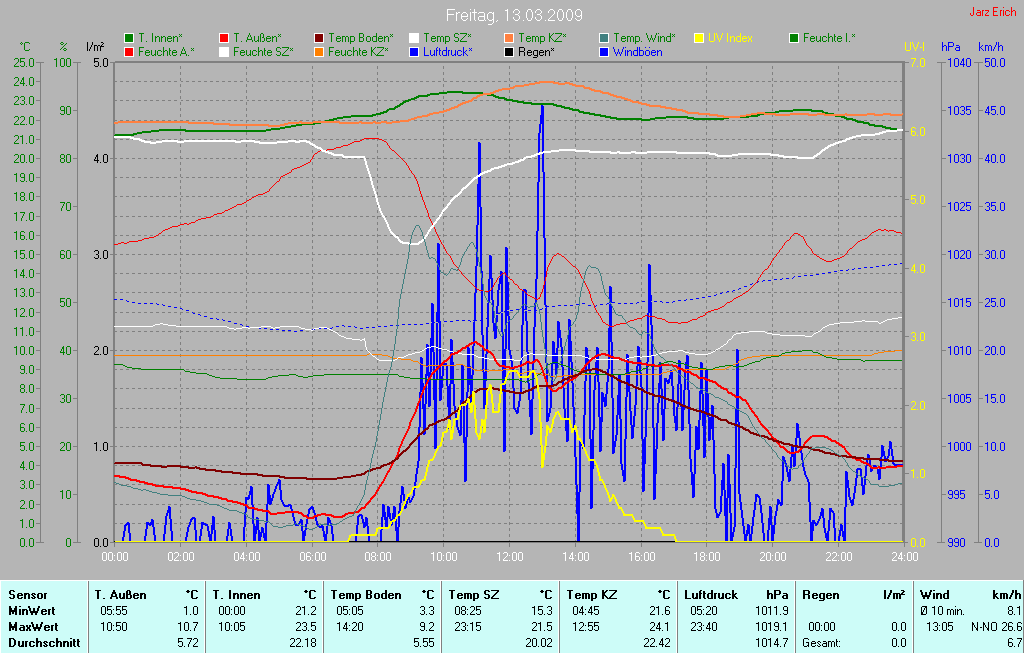Viewport: 1024px width, 653px height.
Task: Click the 'T. Außen' column header in the table
Action: [120, 595]
